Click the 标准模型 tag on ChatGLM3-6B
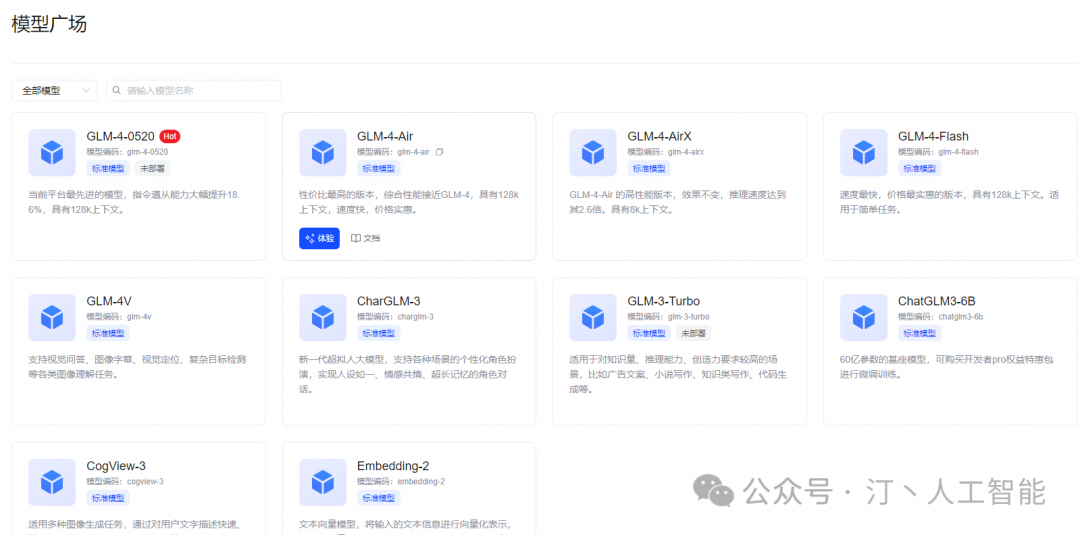This screenshot has width=1080, height=535. click(920, 333)
